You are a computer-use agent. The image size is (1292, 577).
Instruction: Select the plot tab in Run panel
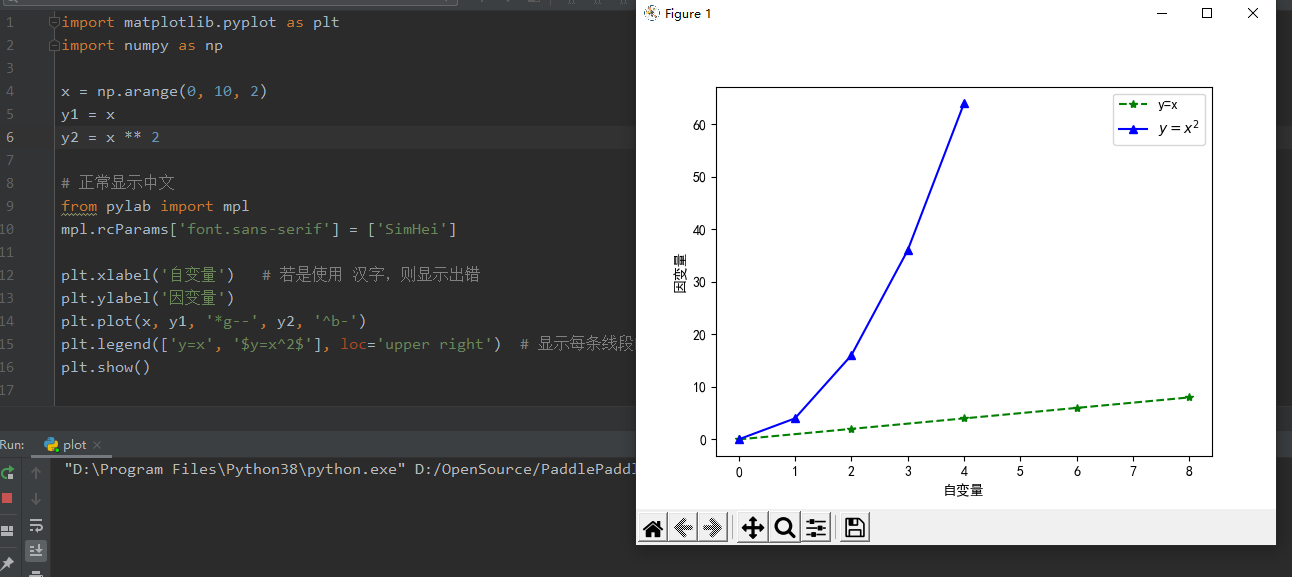click(75, 444)
